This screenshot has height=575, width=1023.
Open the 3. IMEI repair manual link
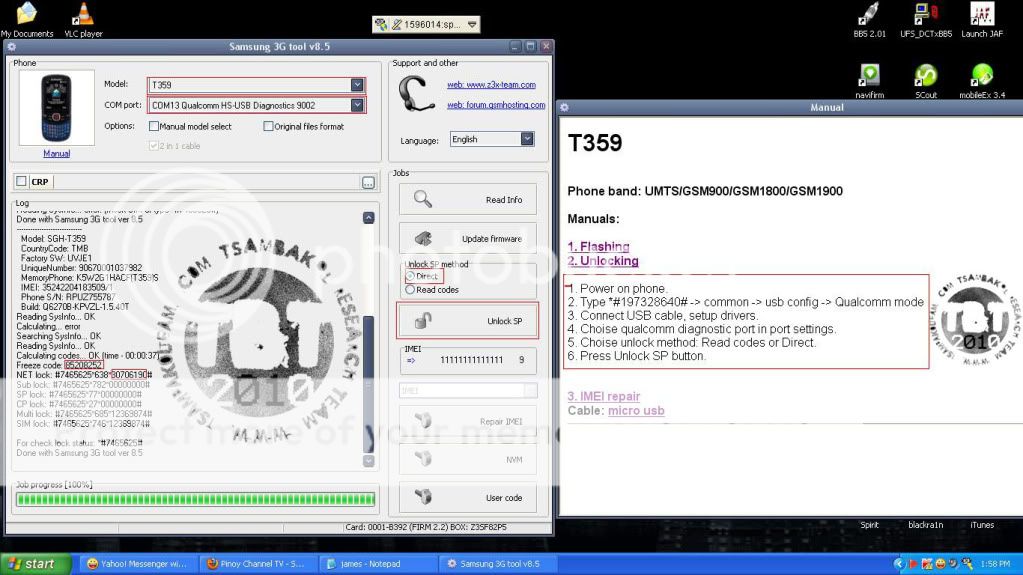pos(603,396)
